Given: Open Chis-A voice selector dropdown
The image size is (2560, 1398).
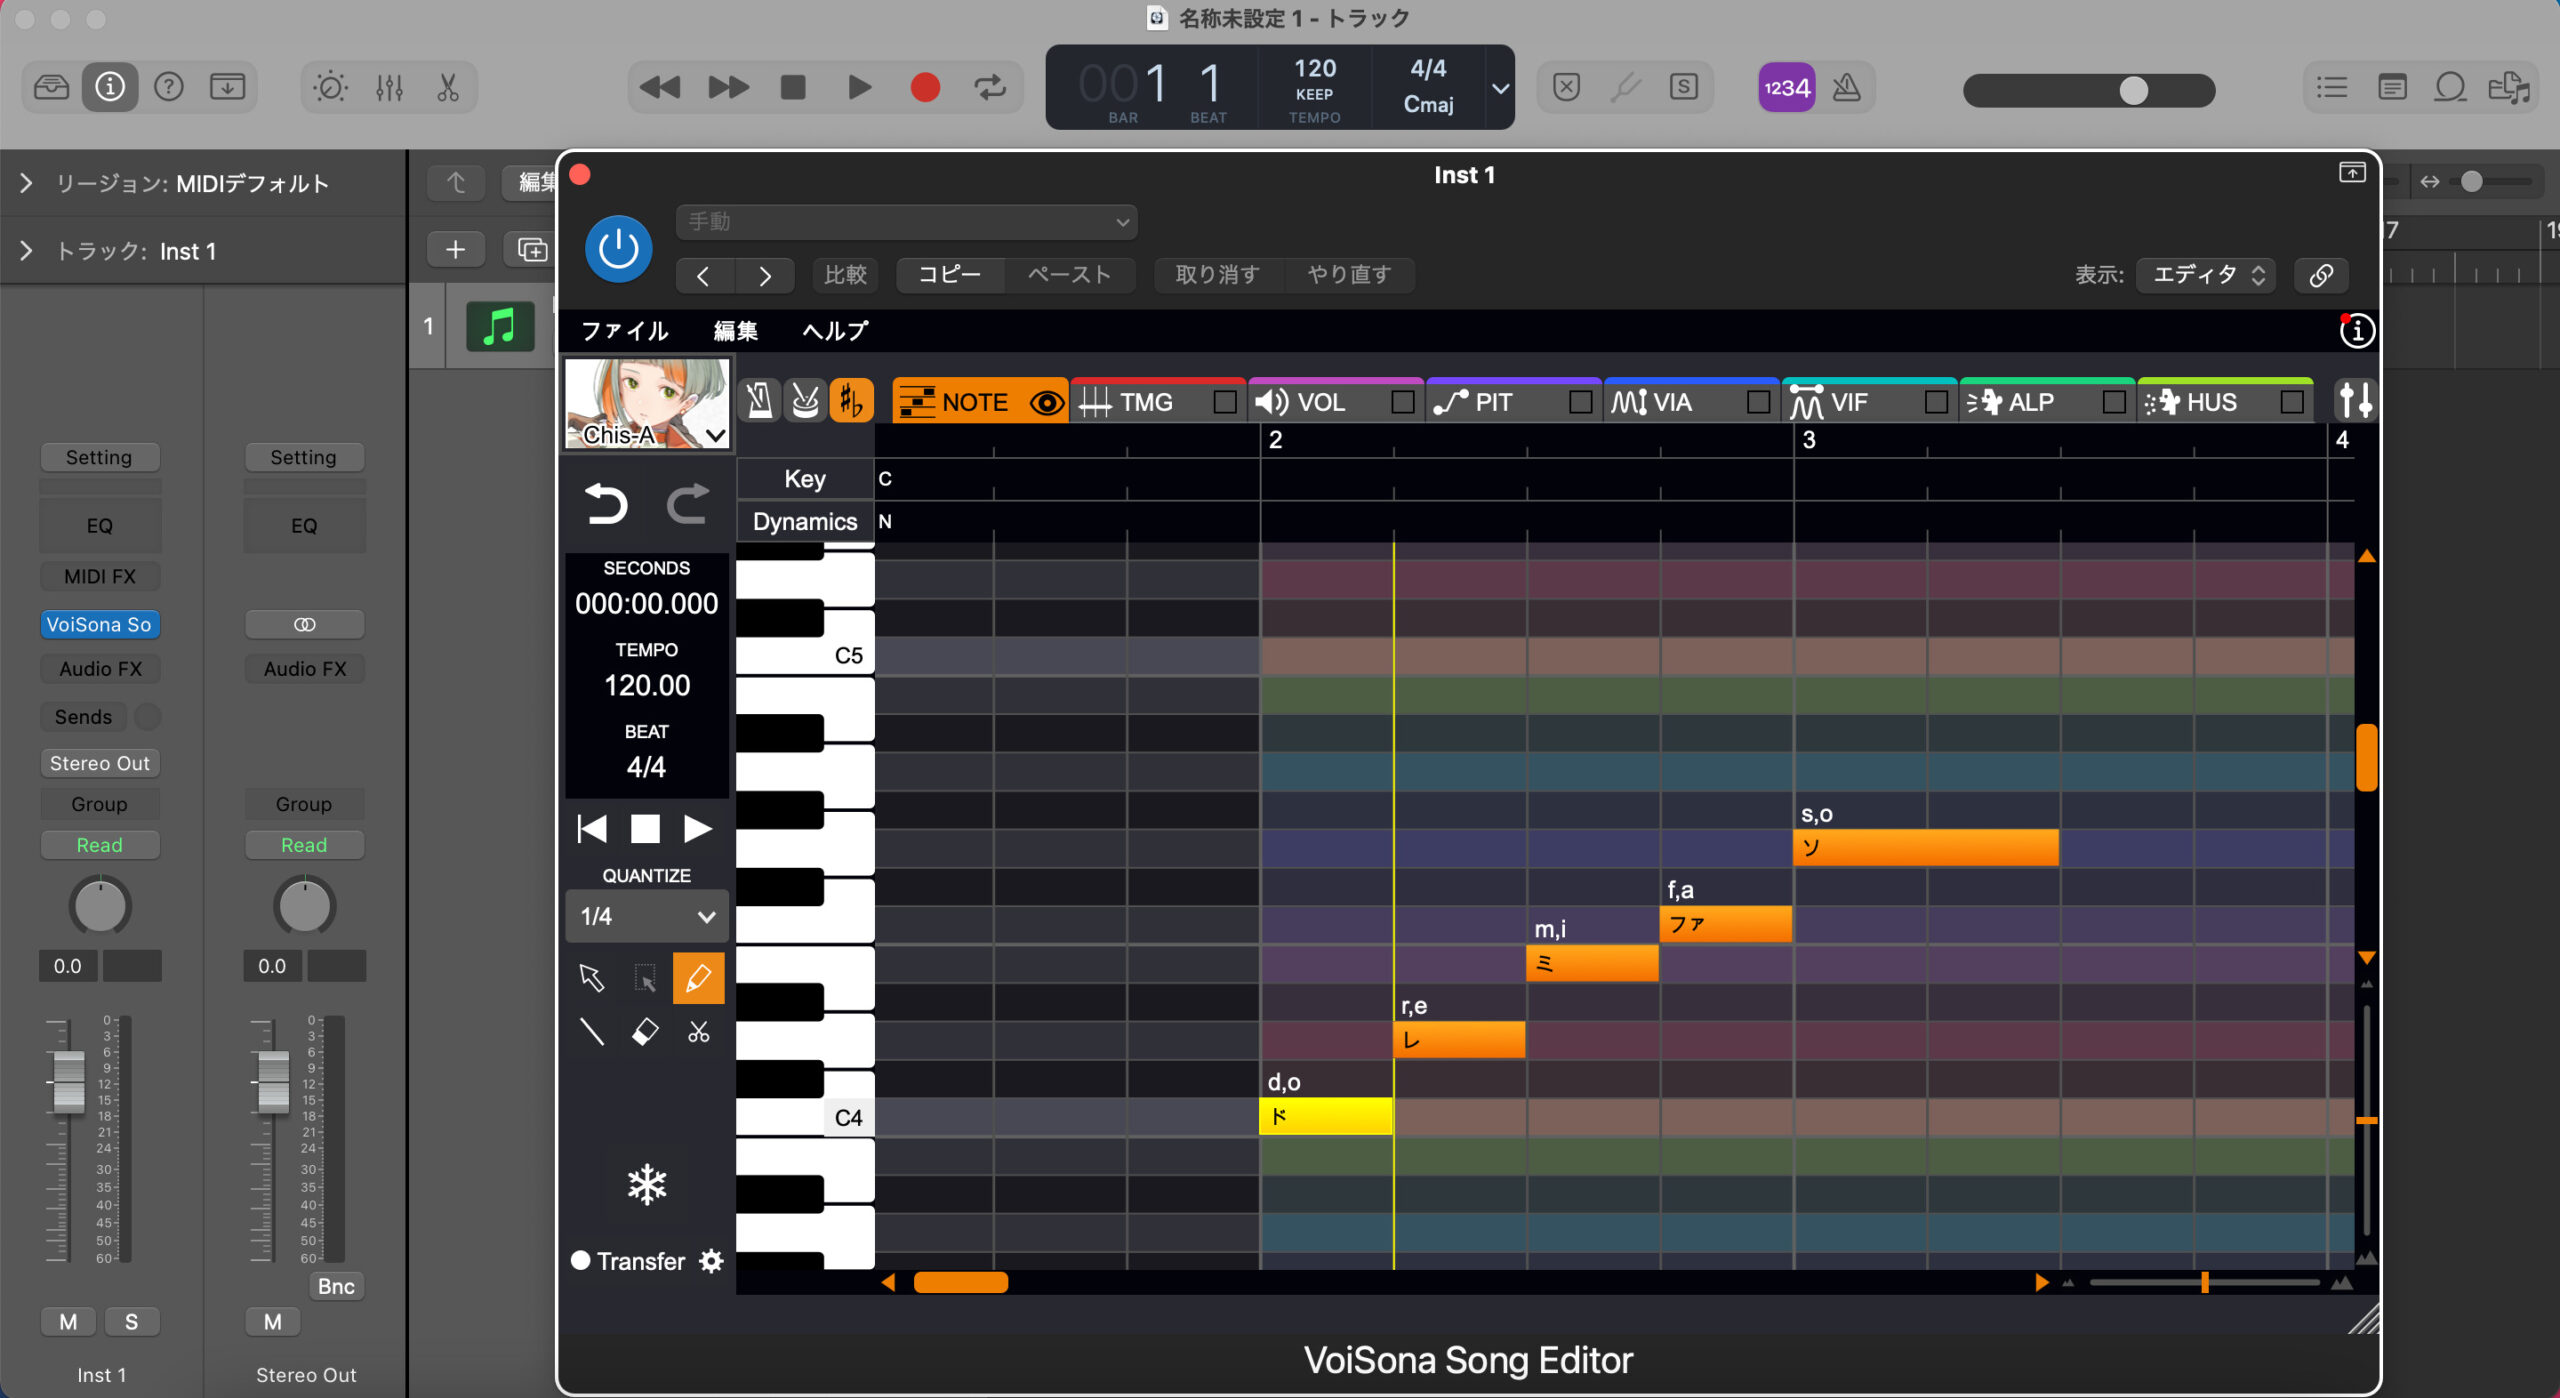Looking at the screenshot, I should click(x=648, y=403).
